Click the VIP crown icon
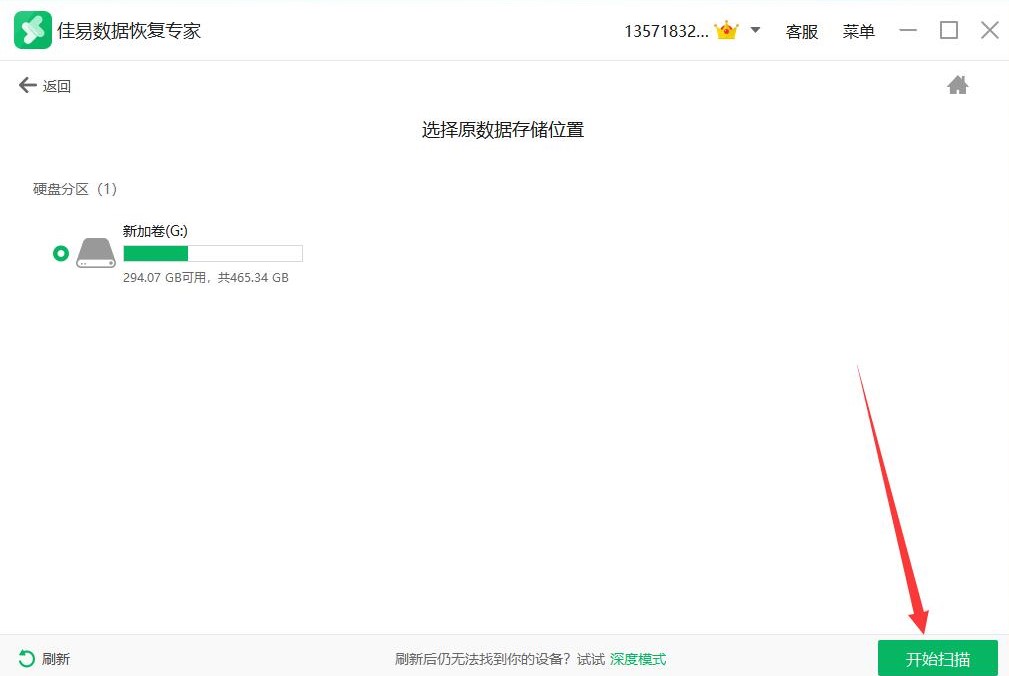1009x676 pixels. (726, 31)
